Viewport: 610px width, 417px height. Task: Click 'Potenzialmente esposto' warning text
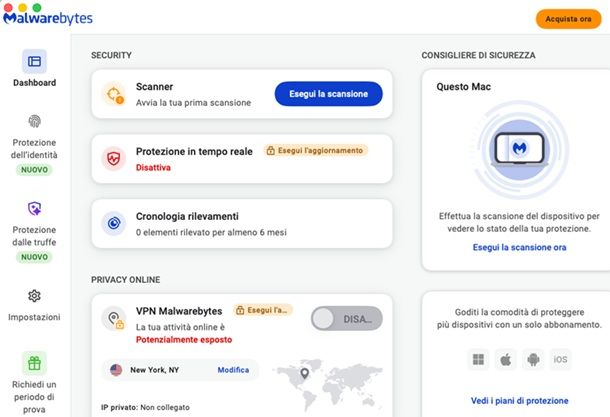coord(184,340)
